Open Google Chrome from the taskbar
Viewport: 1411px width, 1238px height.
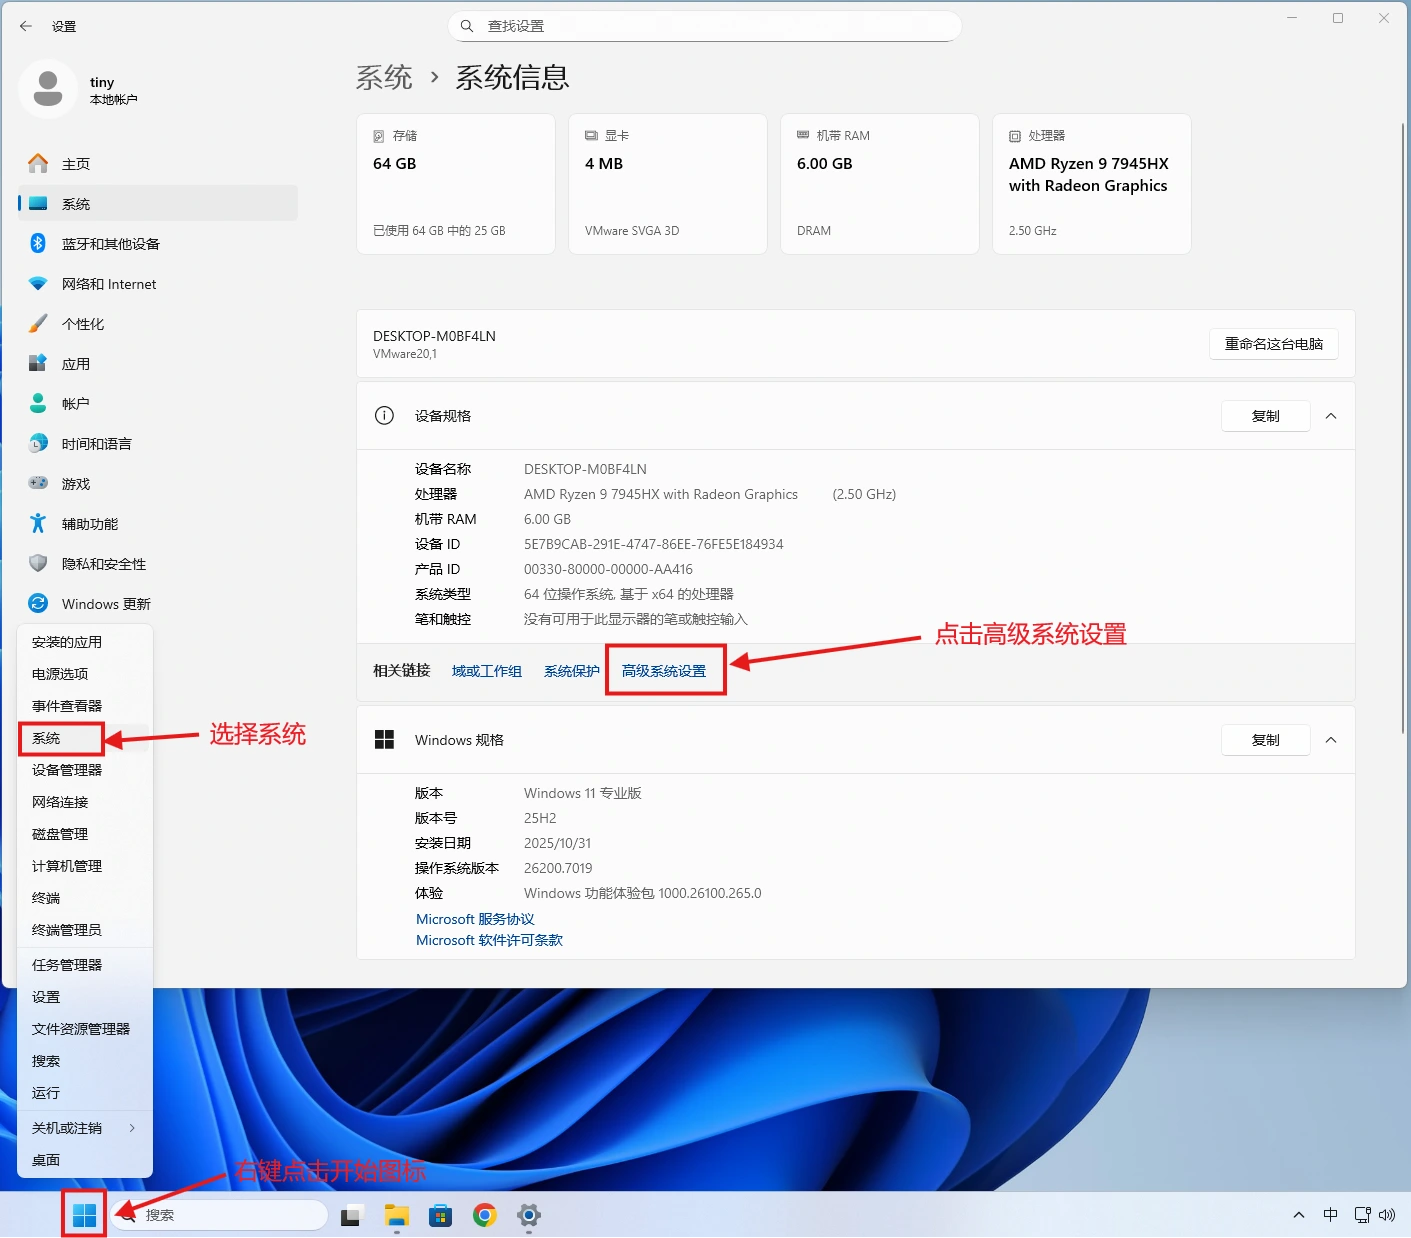tap(485, 1215)
